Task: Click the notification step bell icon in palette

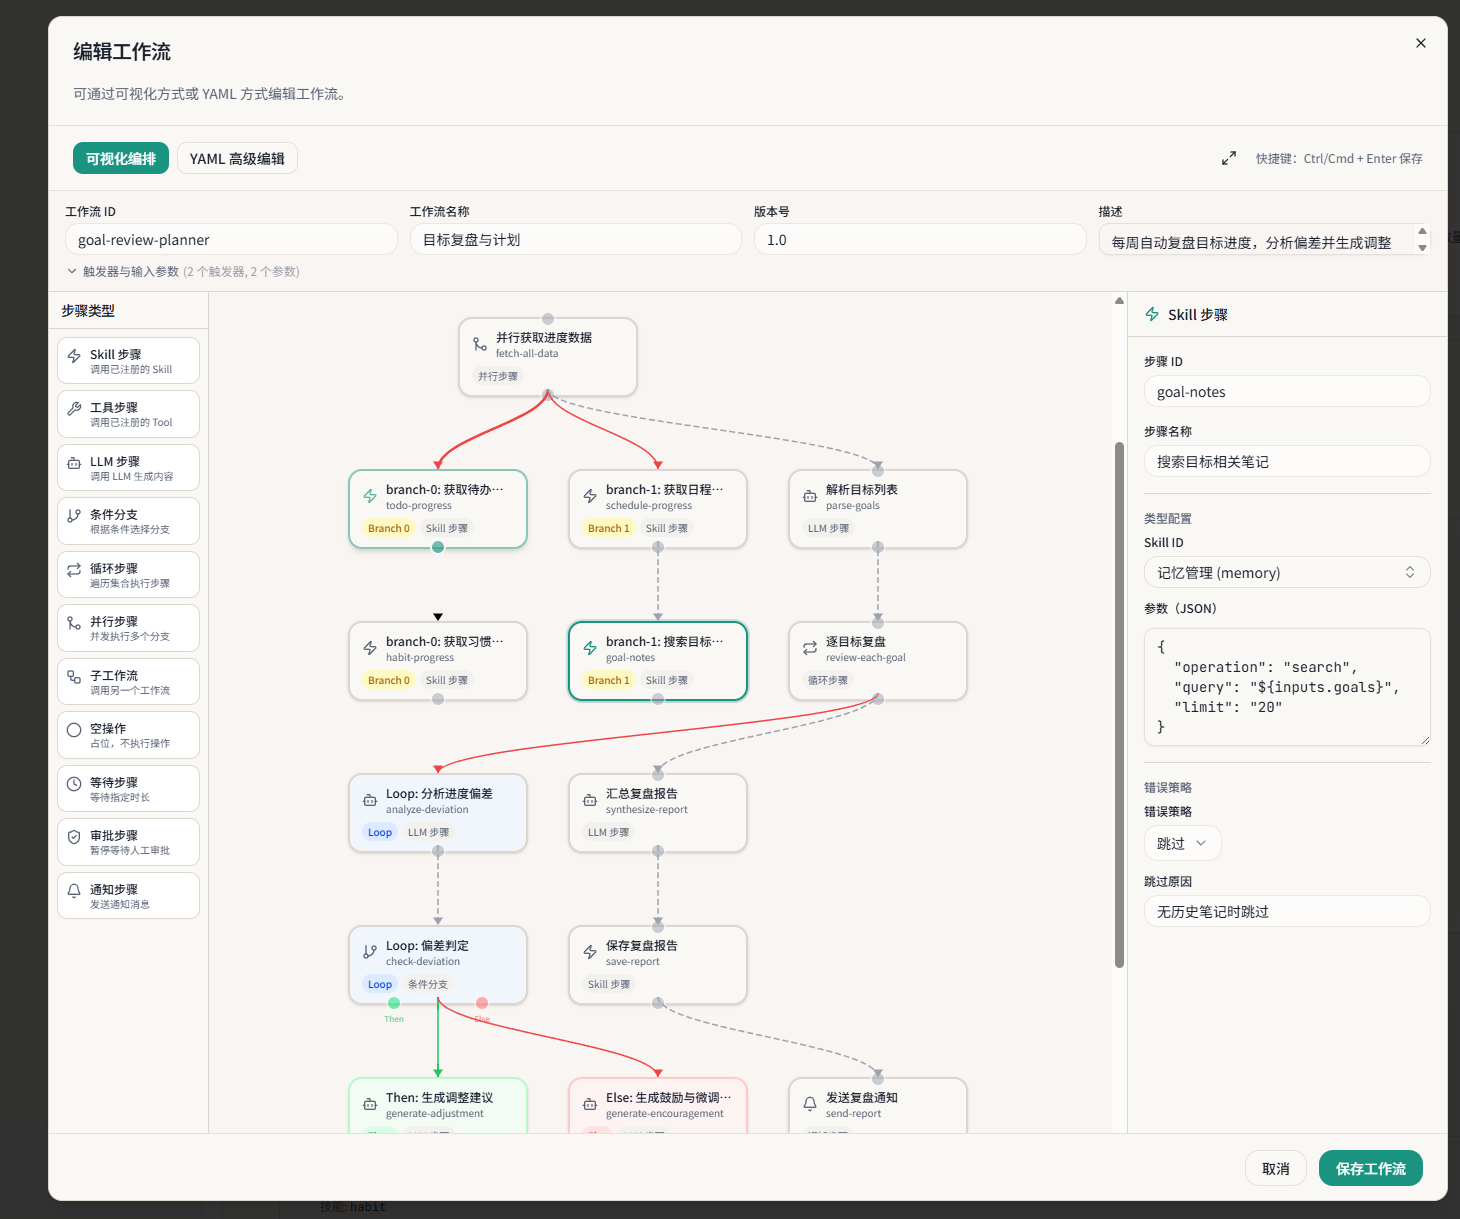Action: 74,891
